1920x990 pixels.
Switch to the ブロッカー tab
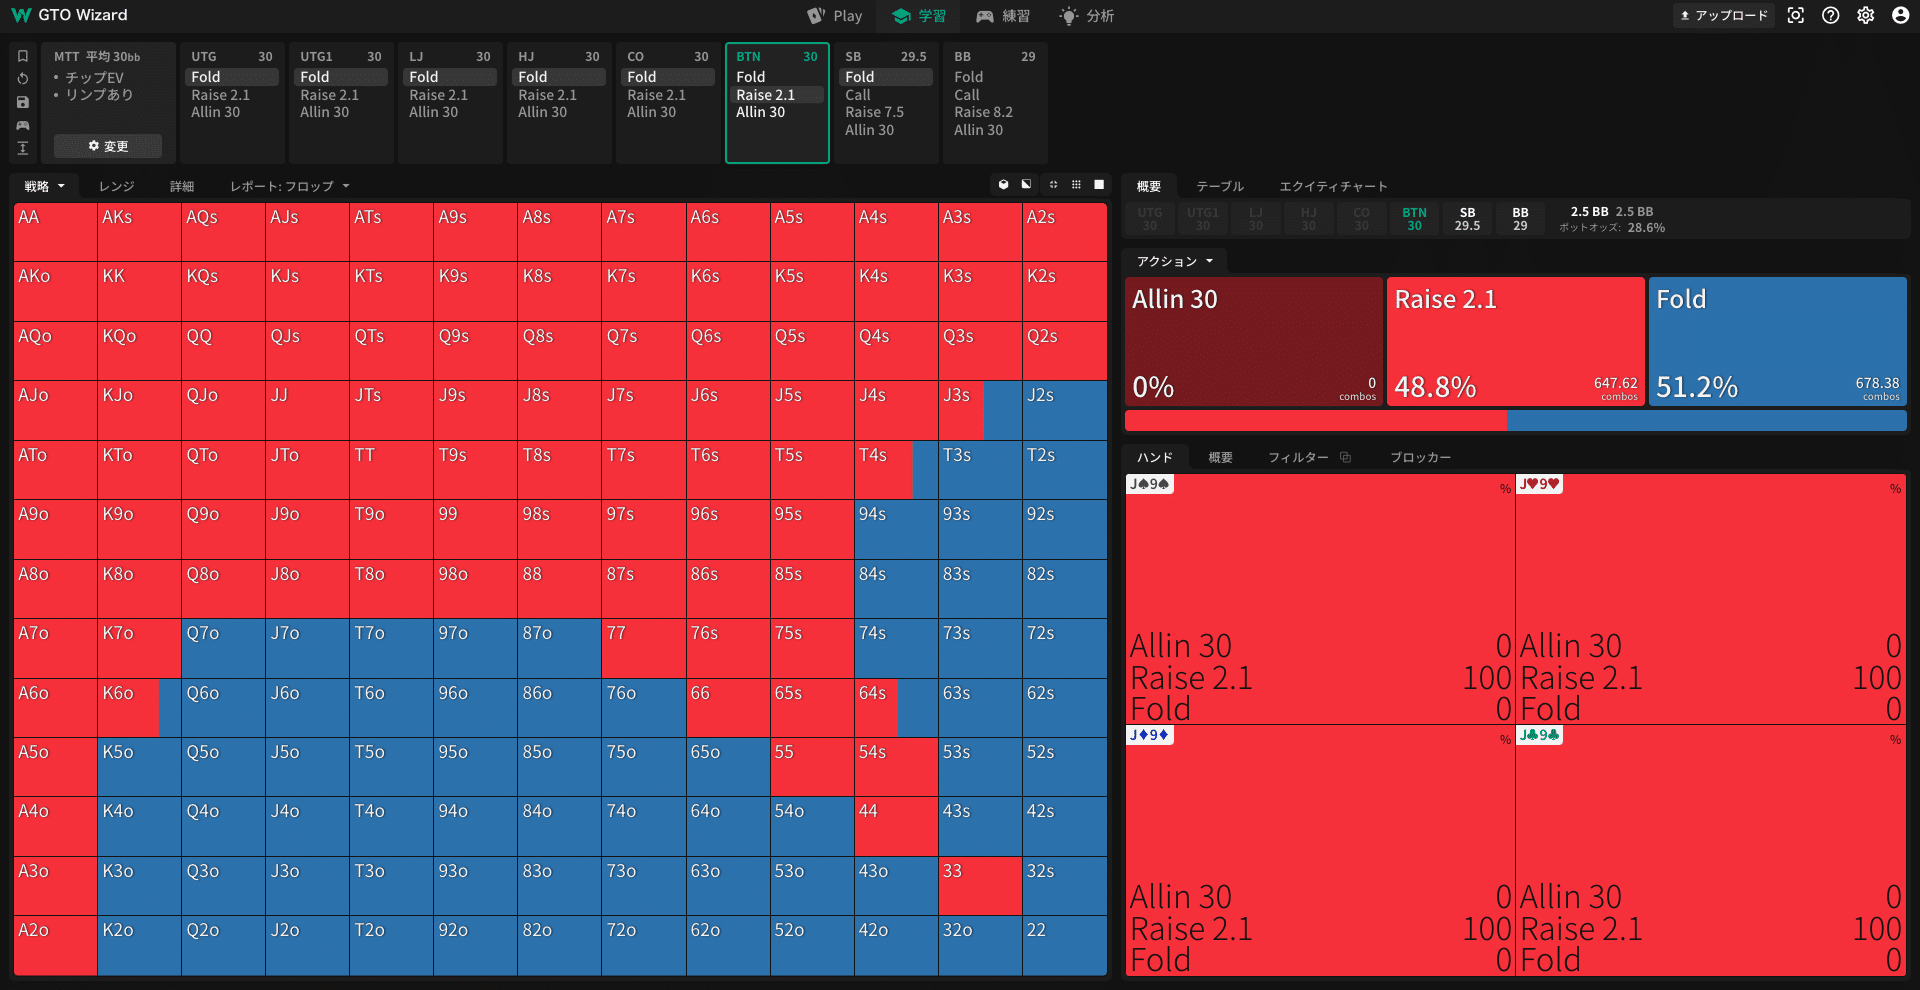[1420, 457]
